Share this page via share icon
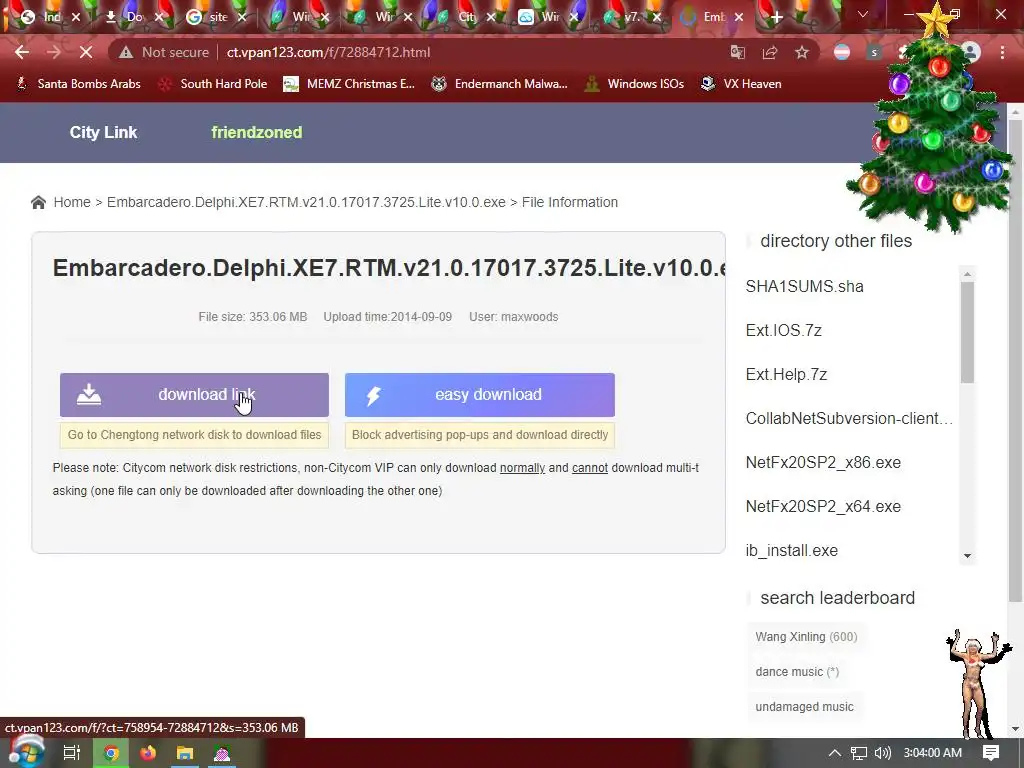 point(770,52)
